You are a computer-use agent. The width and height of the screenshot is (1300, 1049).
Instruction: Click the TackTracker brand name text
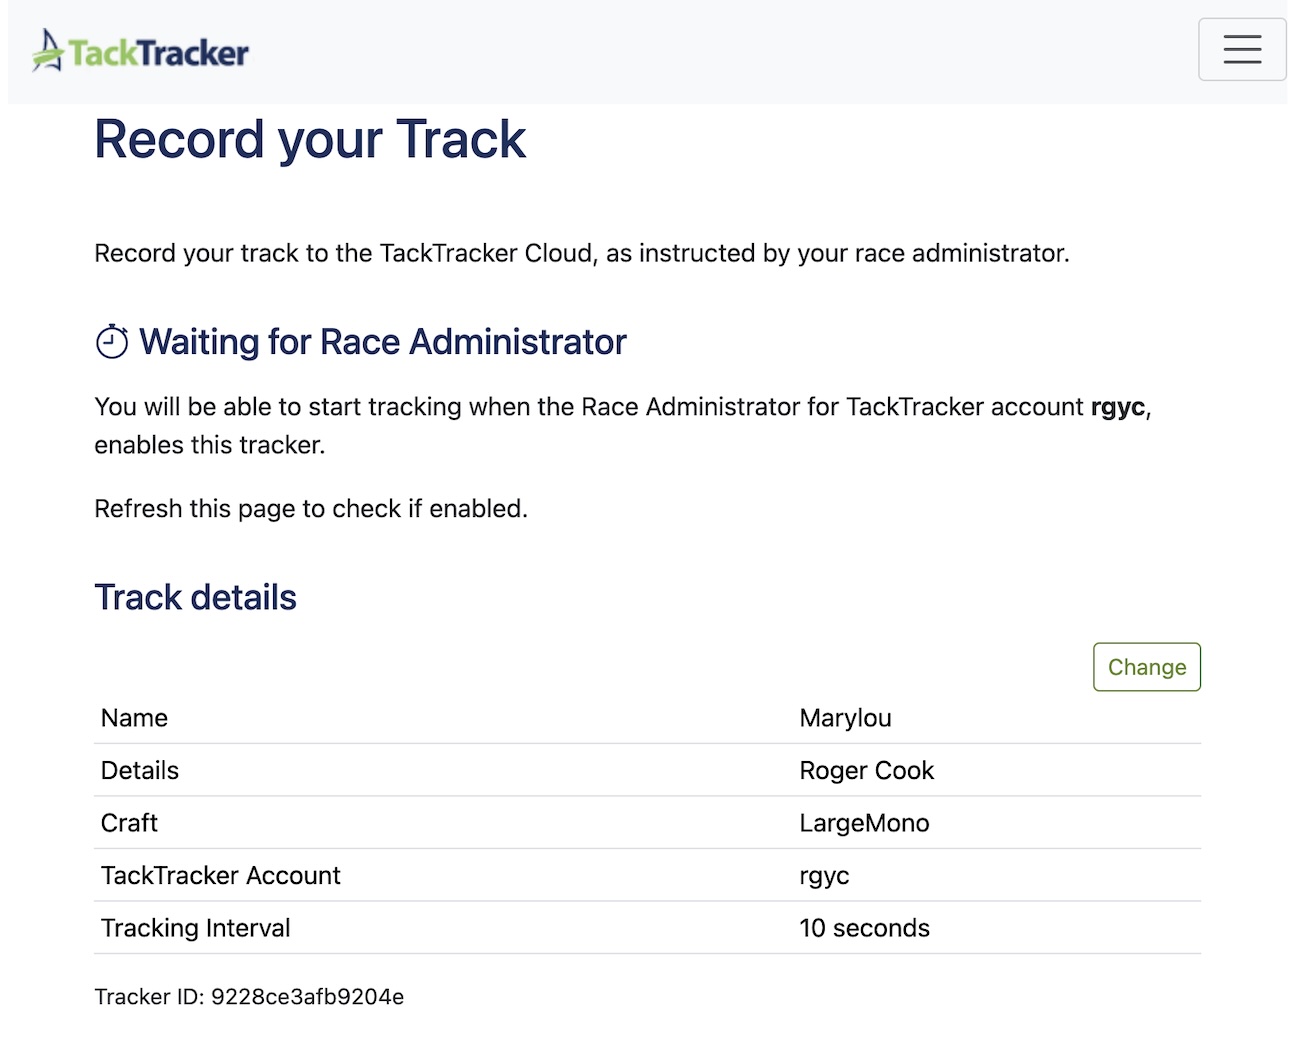coord(158,51)
